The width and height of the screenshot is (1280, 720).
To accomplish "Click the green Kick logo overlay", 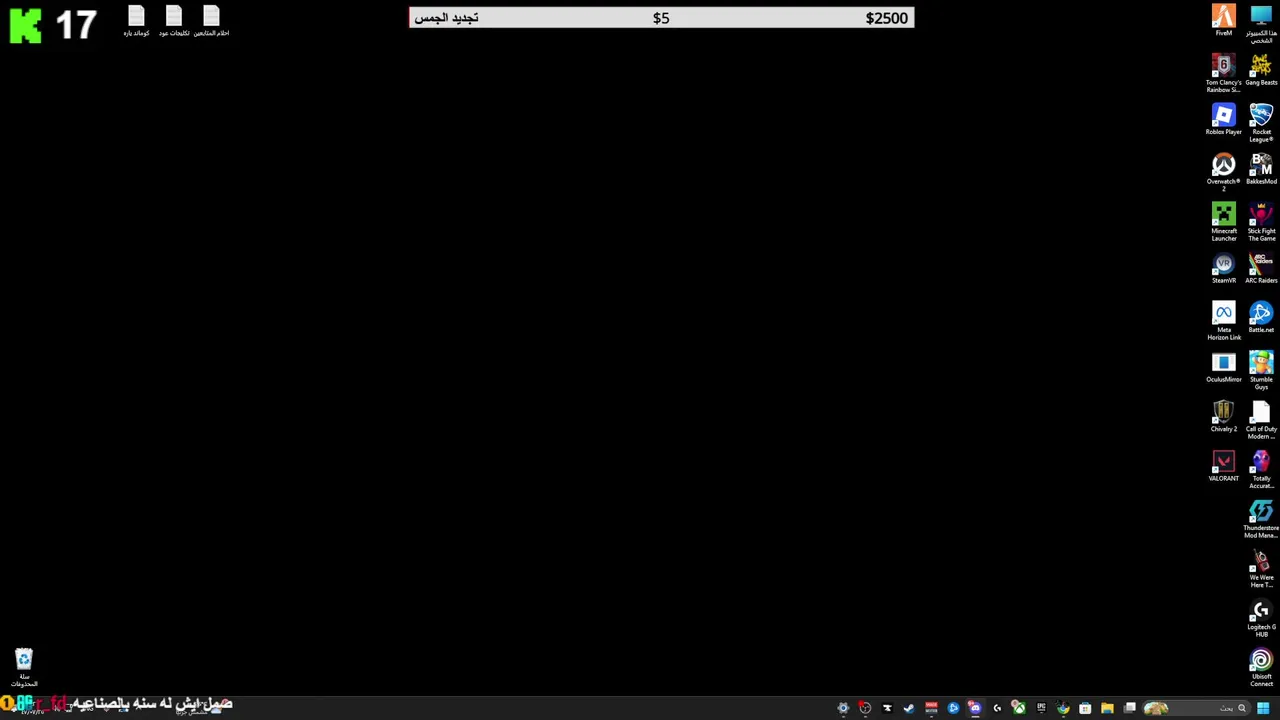I will 25,24.
